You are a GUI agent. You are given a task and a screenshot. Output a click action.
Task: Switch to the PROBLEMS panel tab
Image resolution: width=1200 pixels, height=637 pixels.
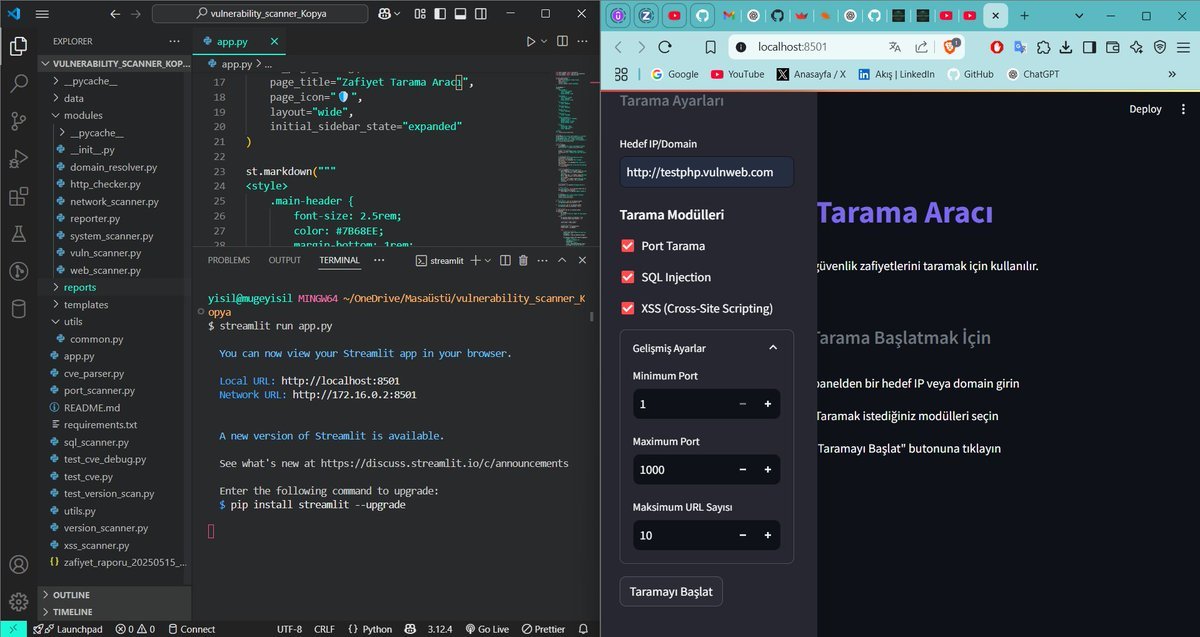[x=228, y=260]
